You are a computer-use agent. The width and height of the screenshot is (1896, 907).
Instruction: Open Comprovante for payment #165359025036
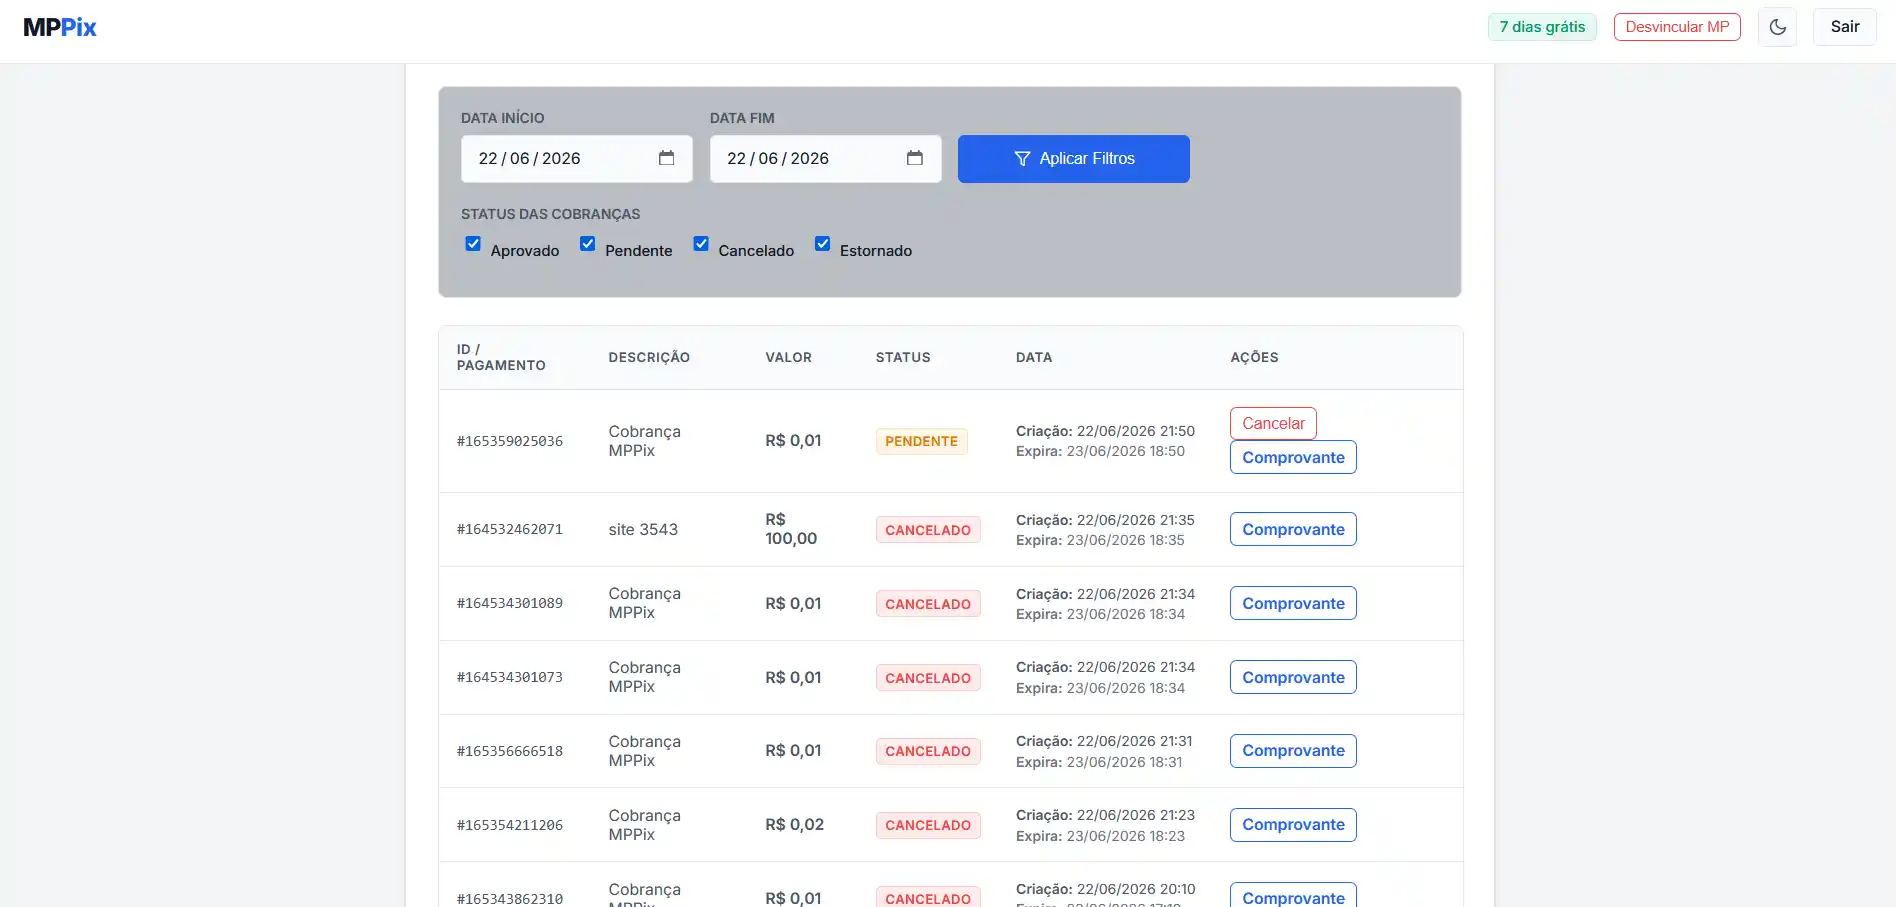click(x=1293, y=457)
